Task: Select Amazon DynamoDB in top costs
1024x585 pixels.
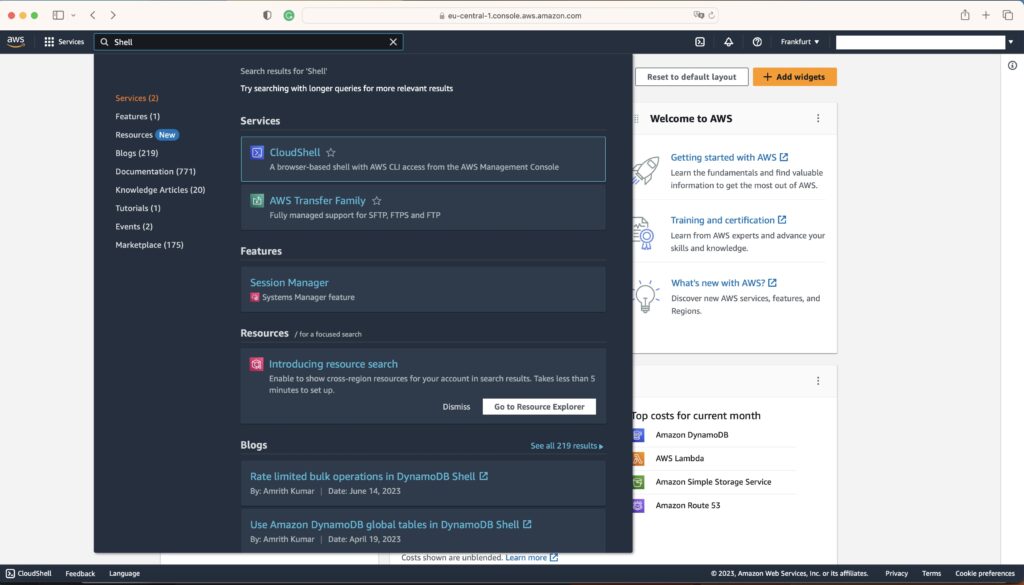Action: 692,435
